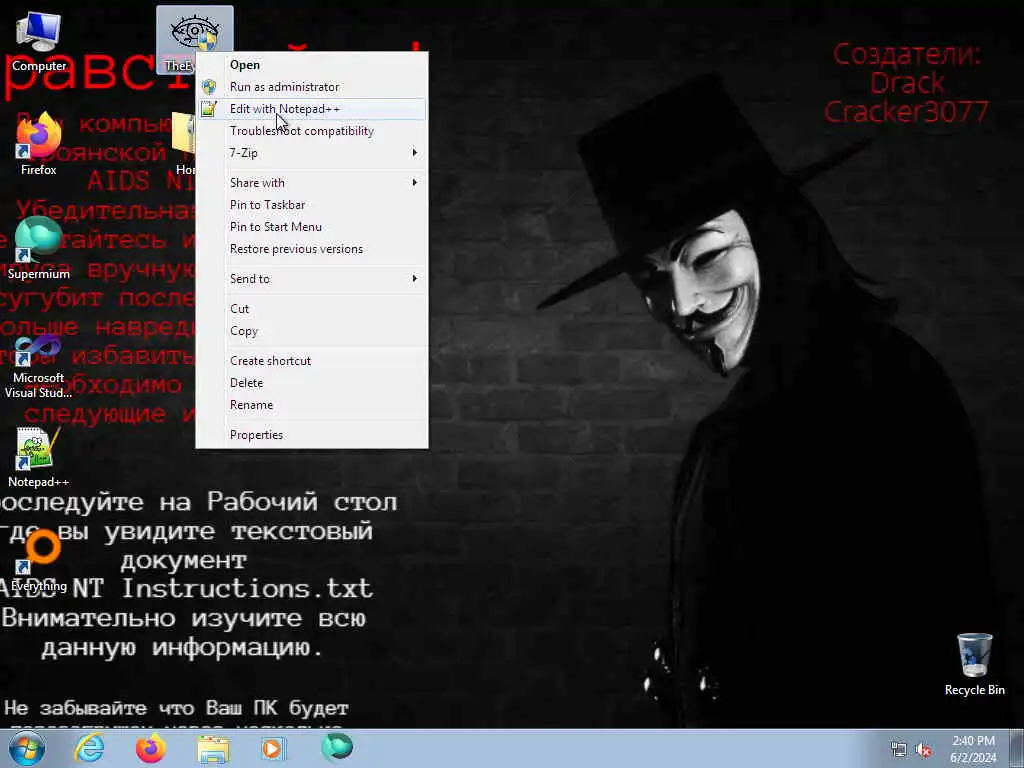This screenshot has height=768, width=1024.
Task: Select the Supermium desktop shortcut
Action: [x=39, y=249]
